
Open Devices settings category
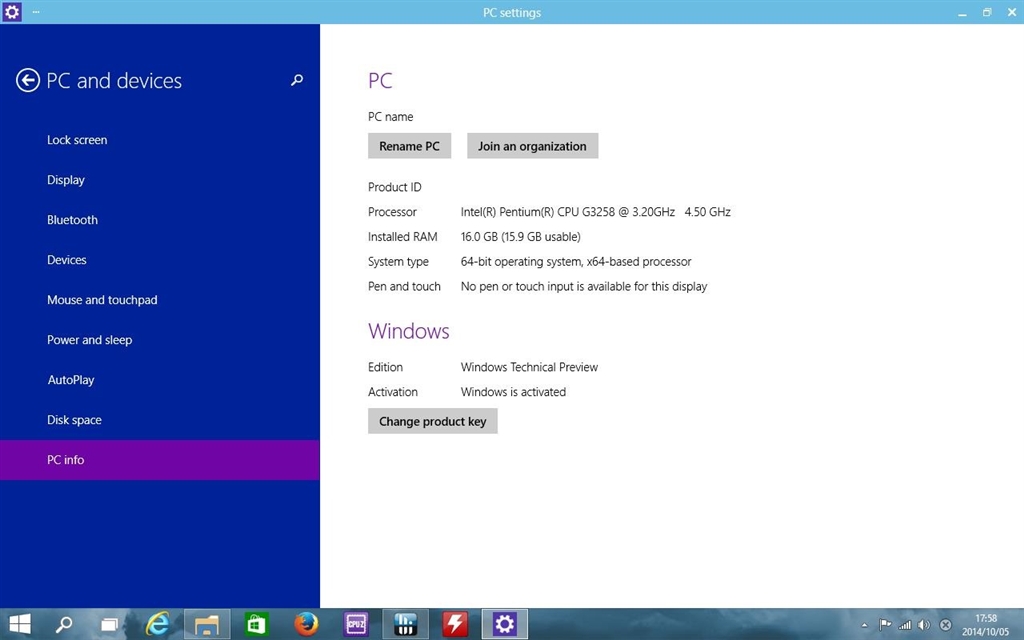67,260
